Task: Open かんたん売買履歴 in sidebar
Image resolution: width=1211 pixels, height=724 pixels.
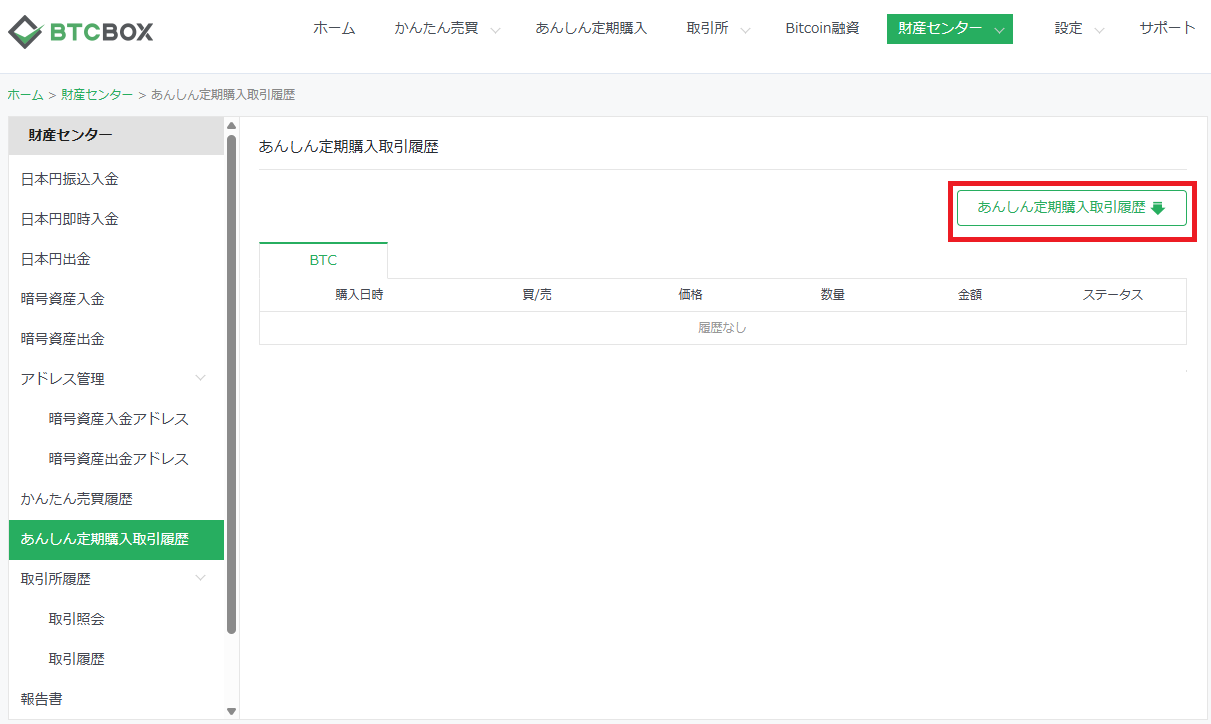Action: pyautogui.click(x=116, y=499)
